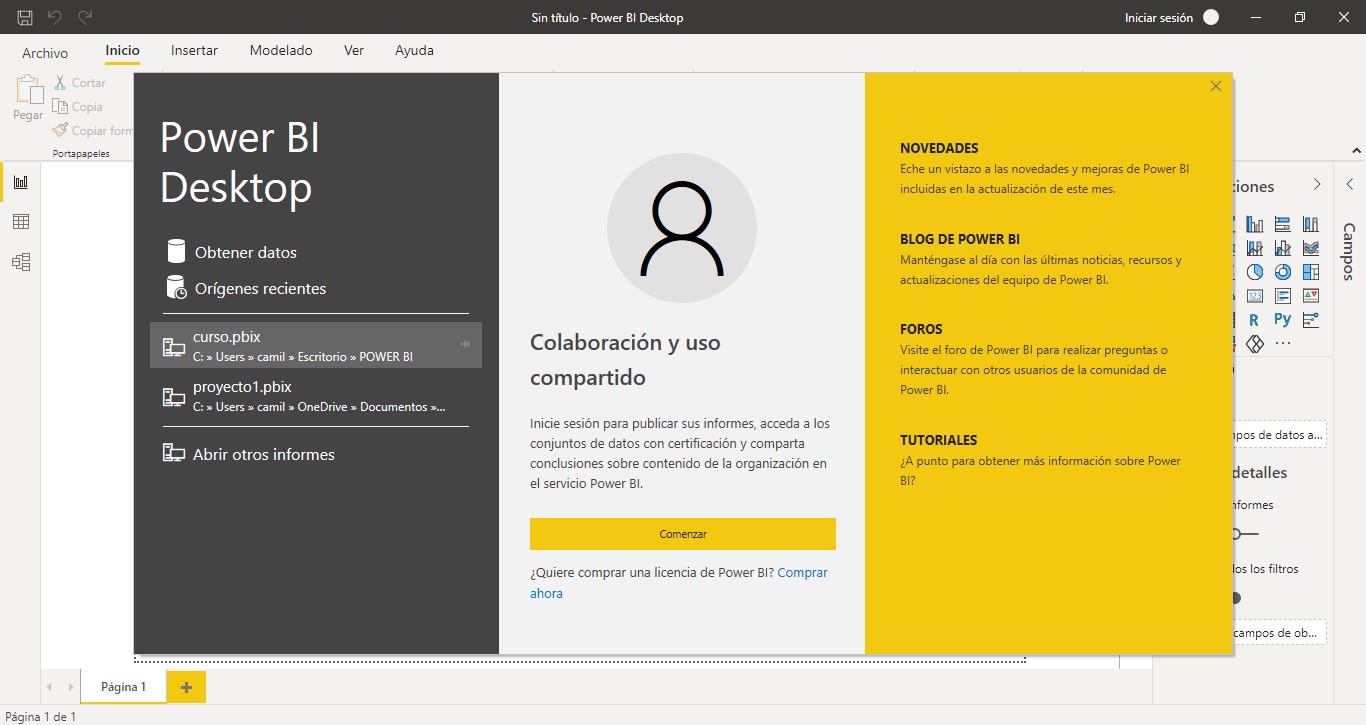Screen dimensions: 1366x725
Task: Collapse the Visualizaciones pane chevron
Action: tap(1317, 185)
